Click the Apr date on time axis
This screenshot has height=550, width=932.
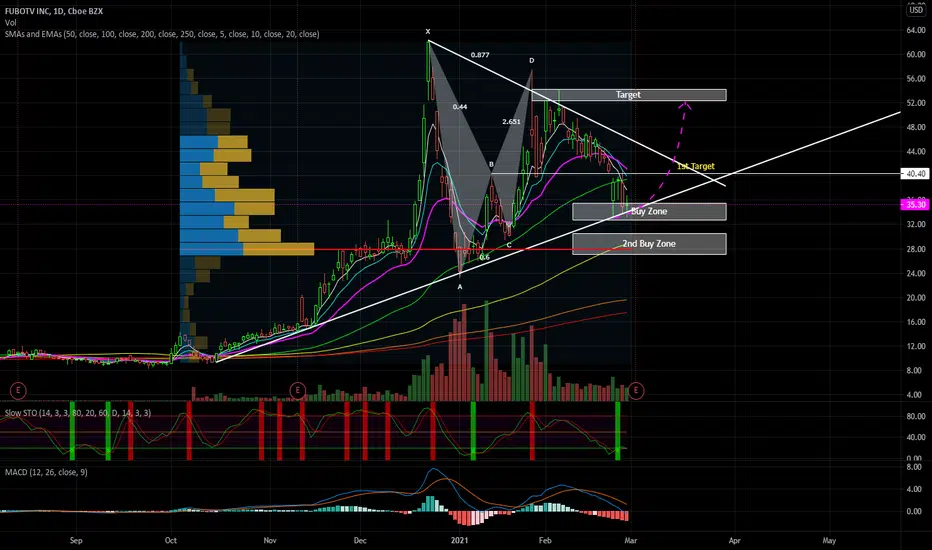(735, 540)
